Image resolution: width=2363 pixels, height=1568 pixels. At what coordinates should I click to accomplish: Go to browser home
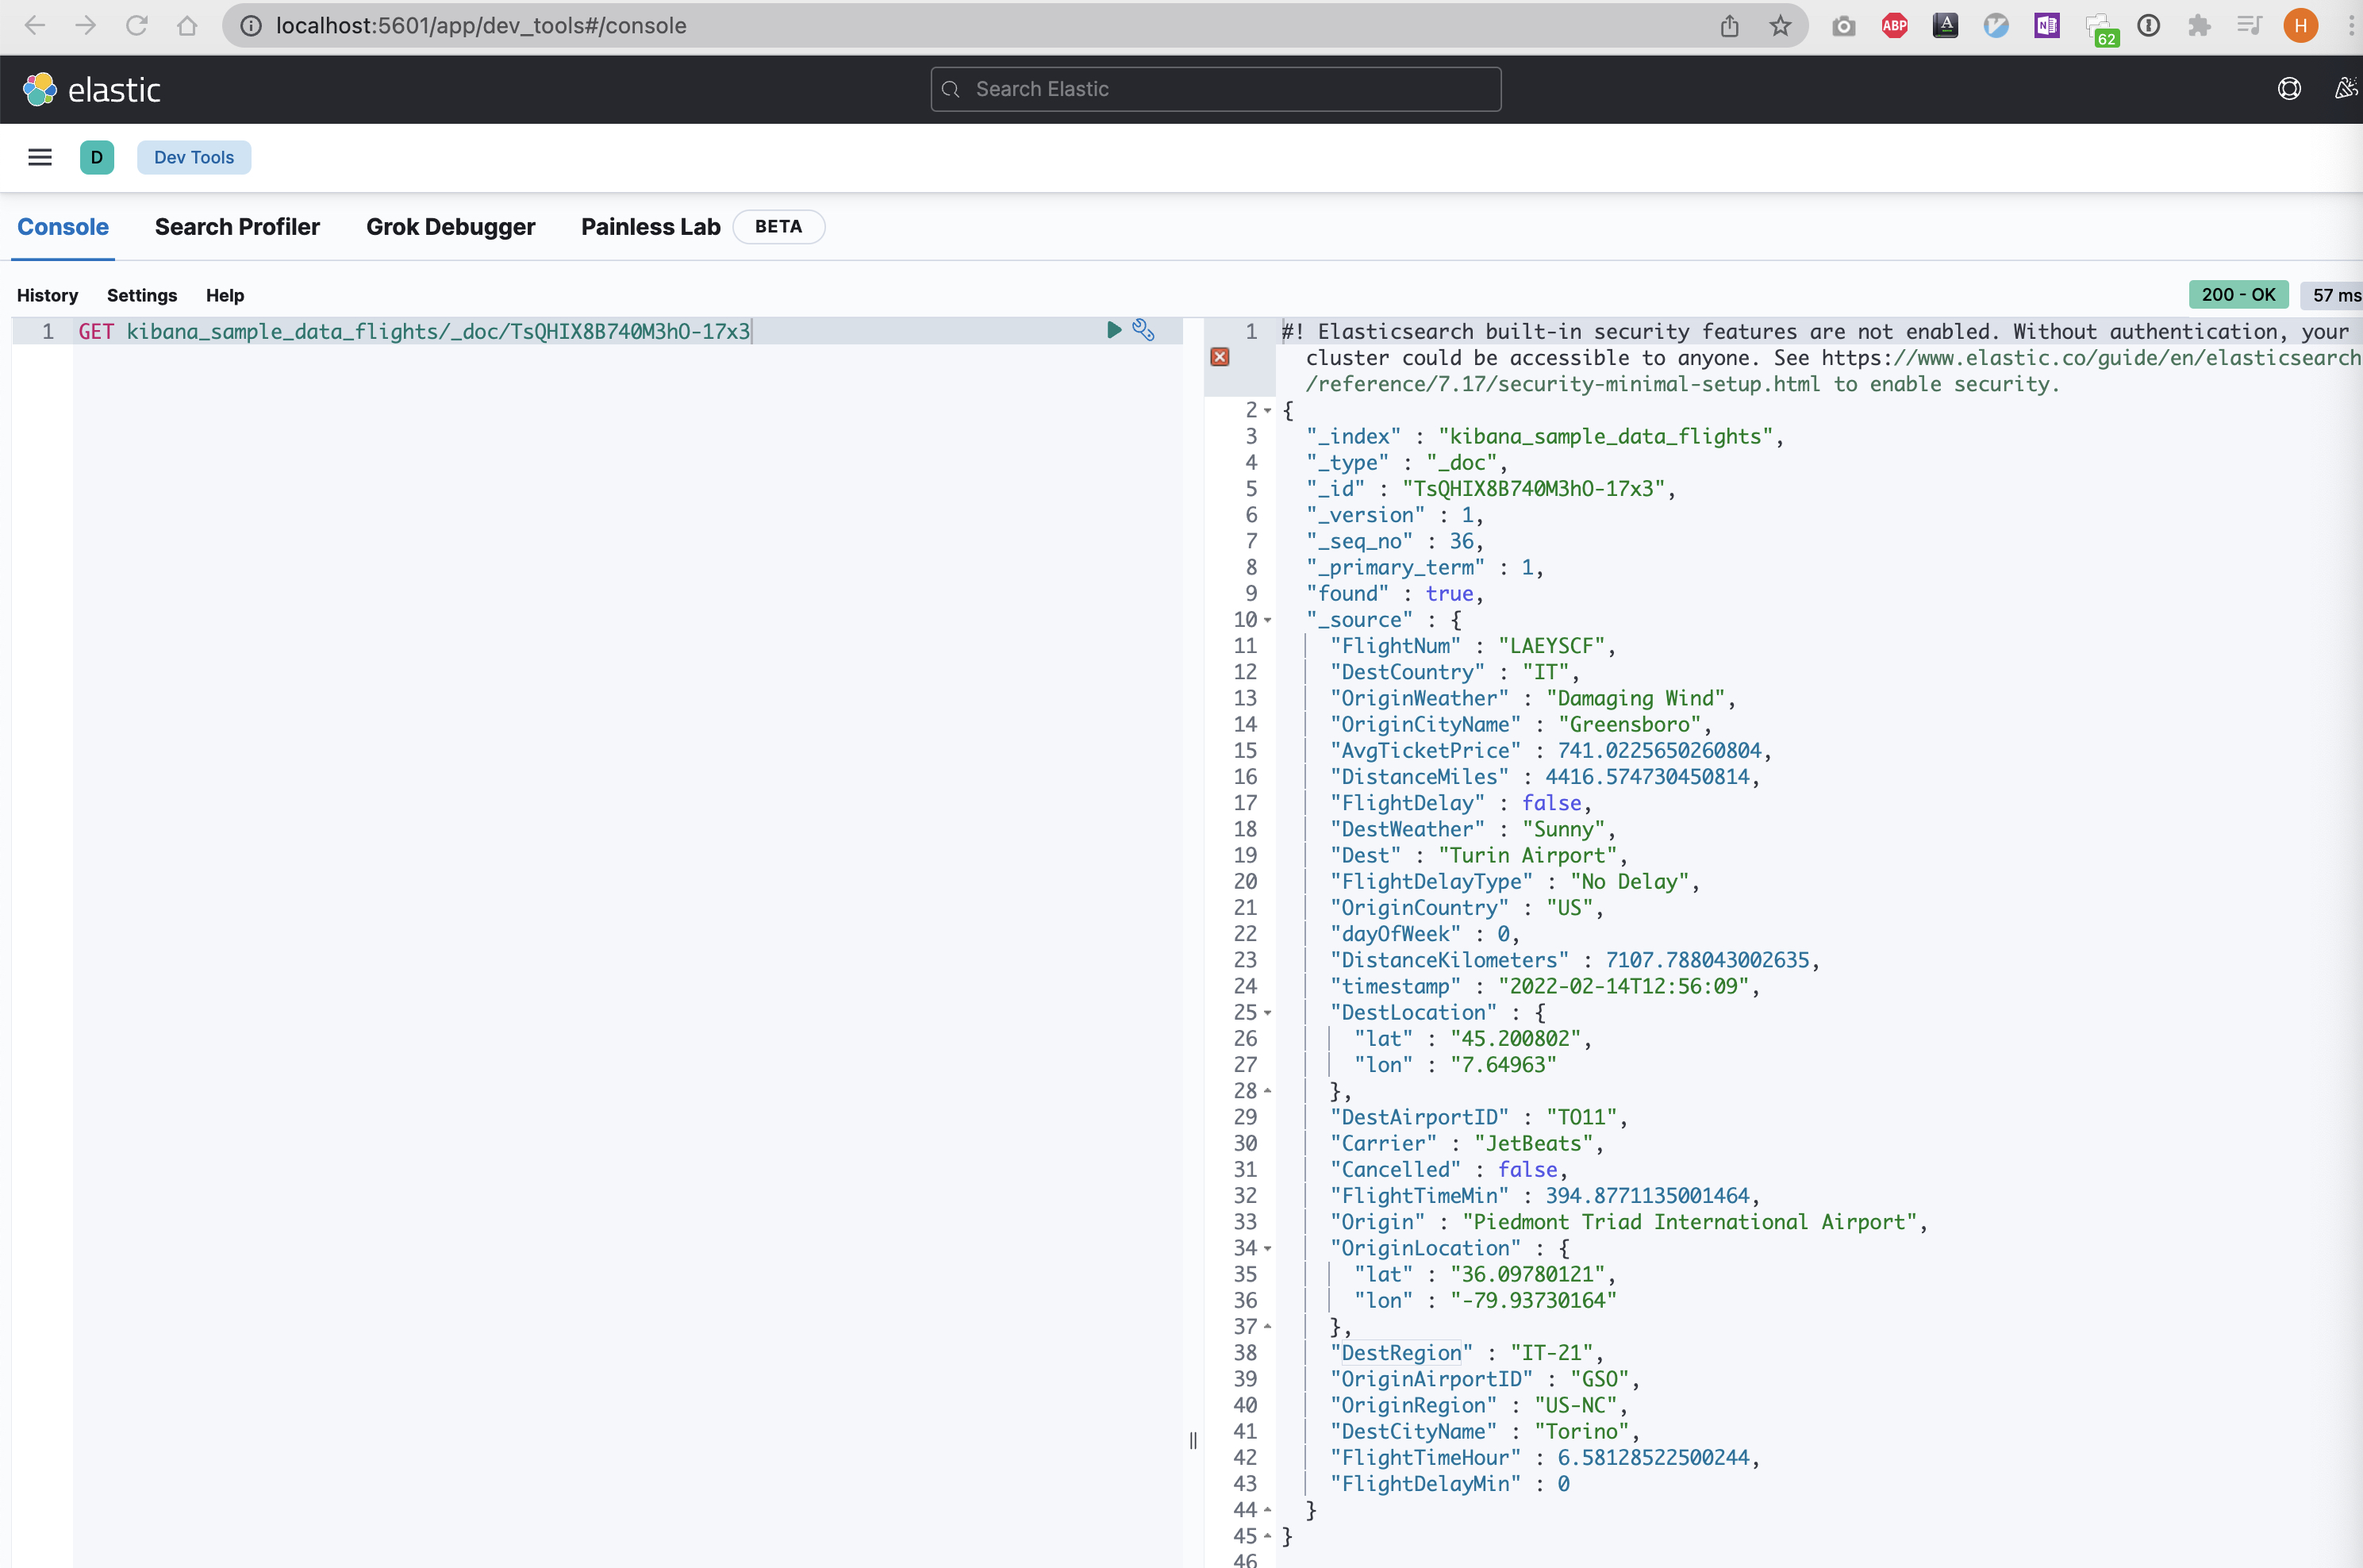tap(187, 25)
